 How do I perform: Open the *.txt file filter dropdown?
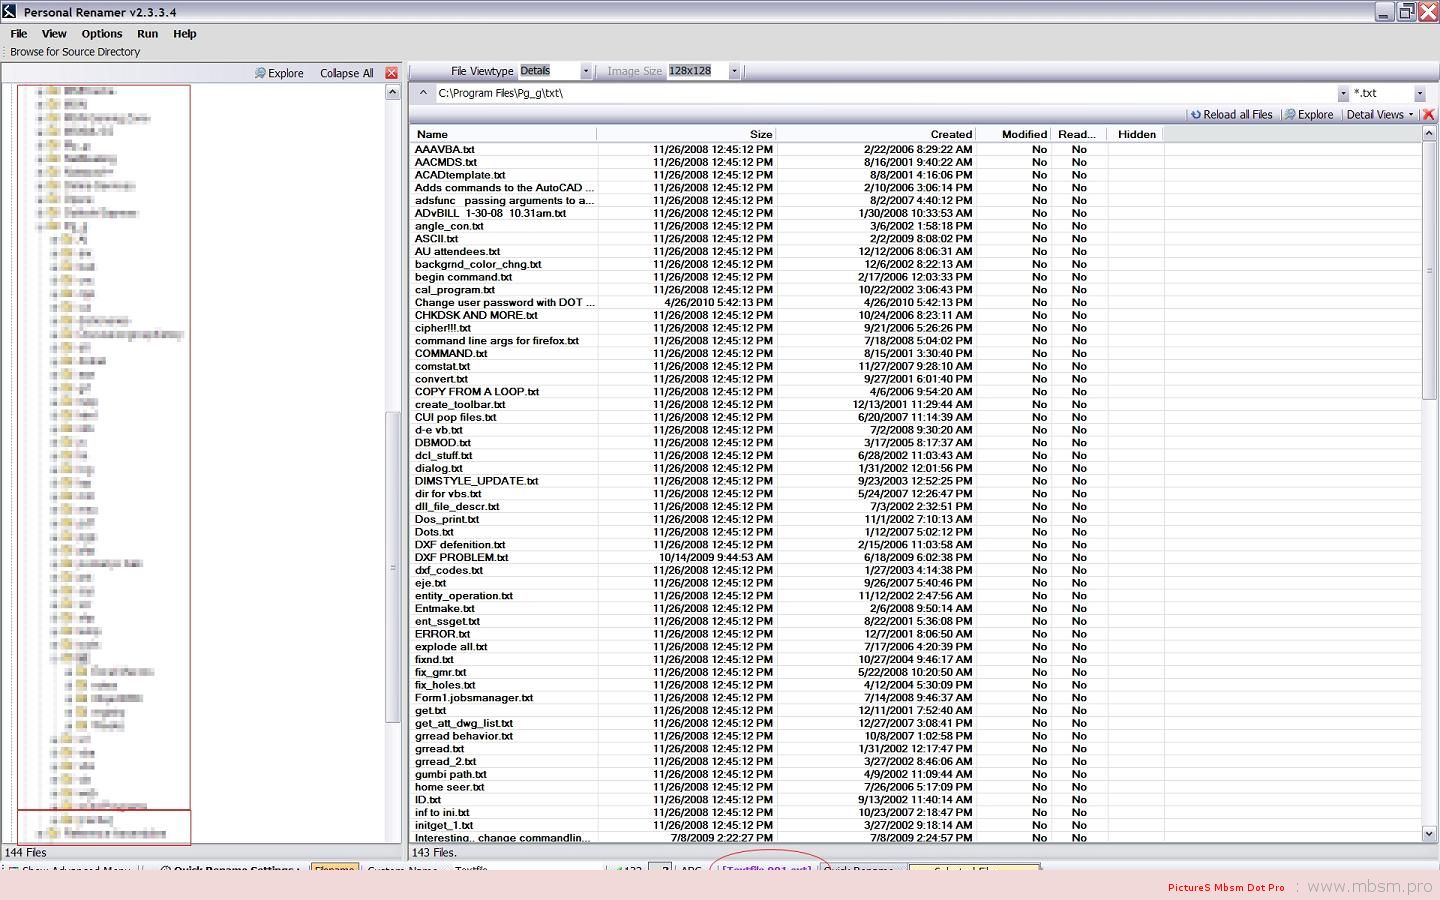[1419, 93]
